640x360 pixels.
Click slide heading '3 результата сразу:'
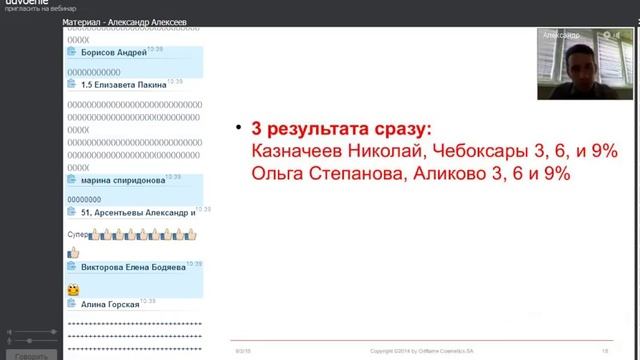pyautogui.click(x=341, y=129)
